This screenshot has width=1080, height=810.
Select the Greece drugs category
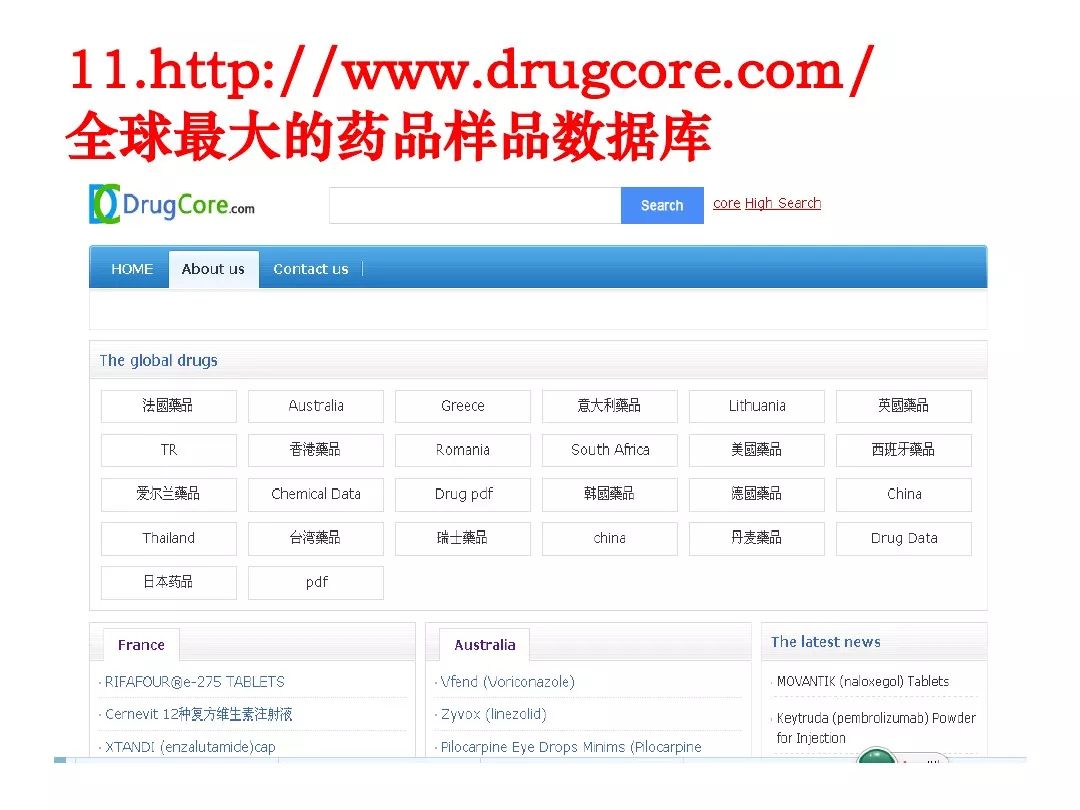tap(463, 406)
